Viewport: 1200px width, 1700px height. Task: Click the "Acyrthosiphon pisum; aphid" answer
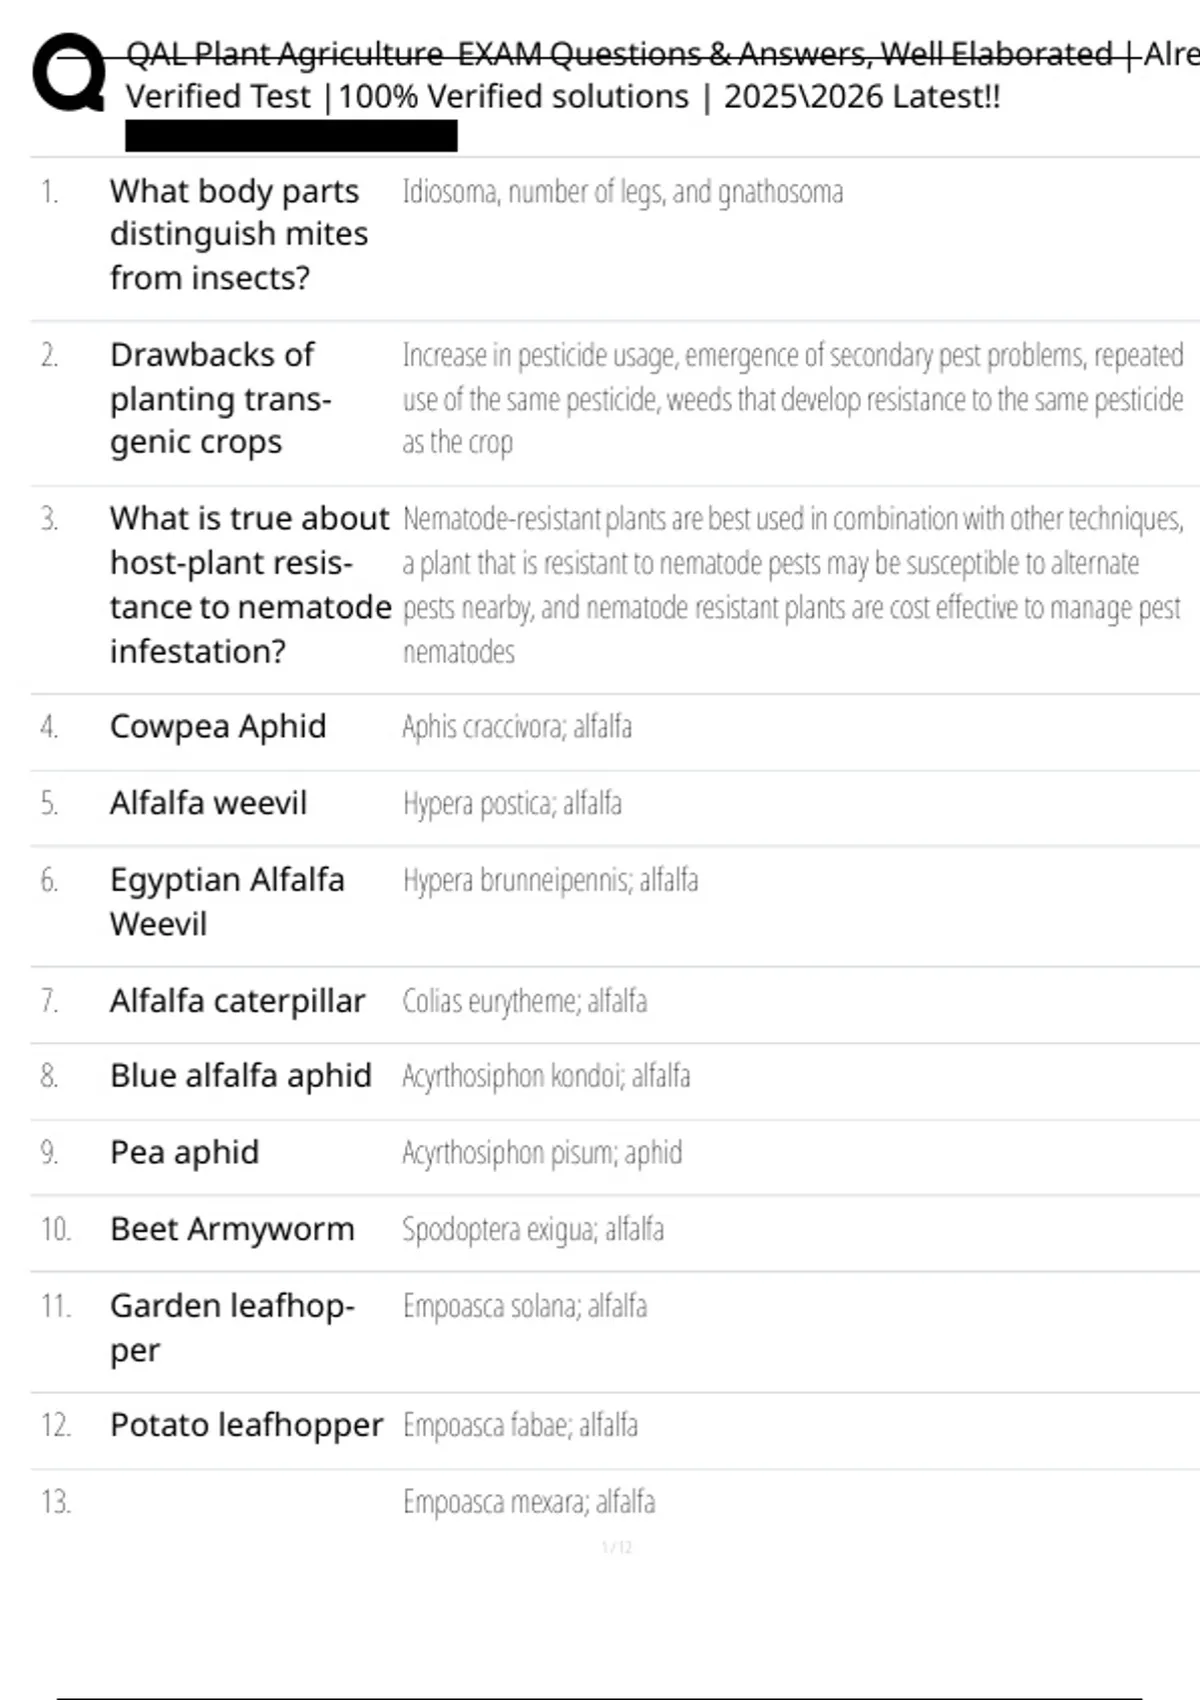coord(542,1153)
